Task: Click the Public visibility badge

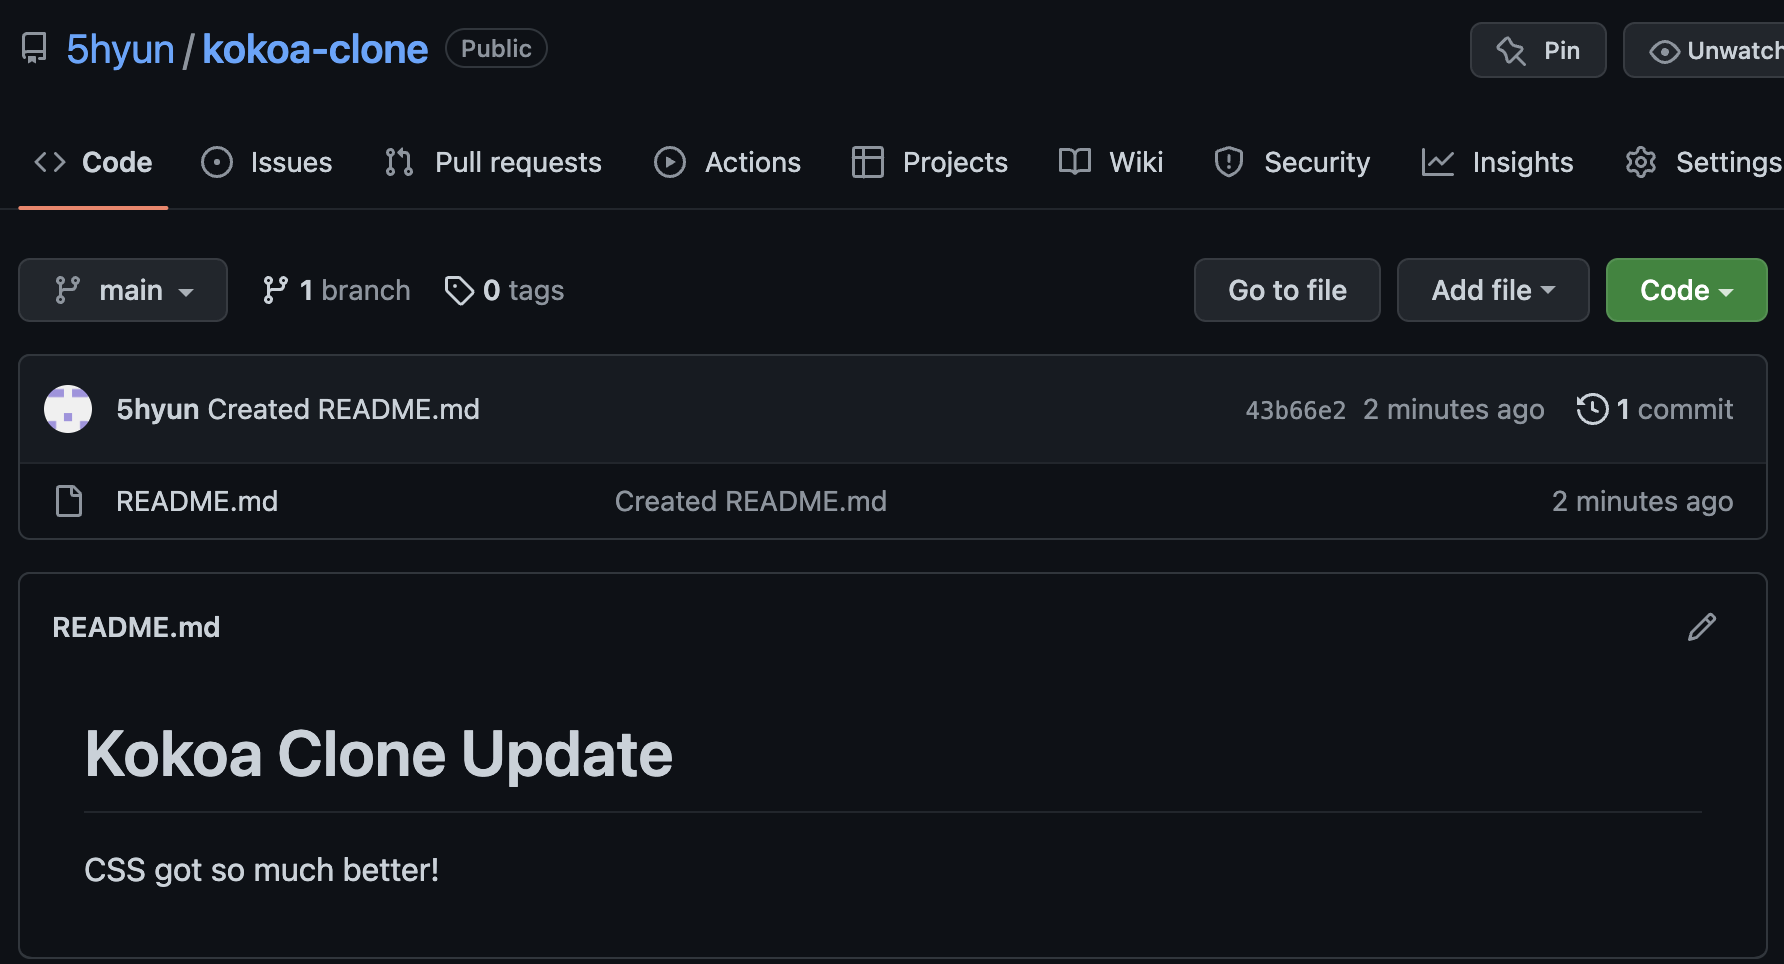Action: (496, 48)
